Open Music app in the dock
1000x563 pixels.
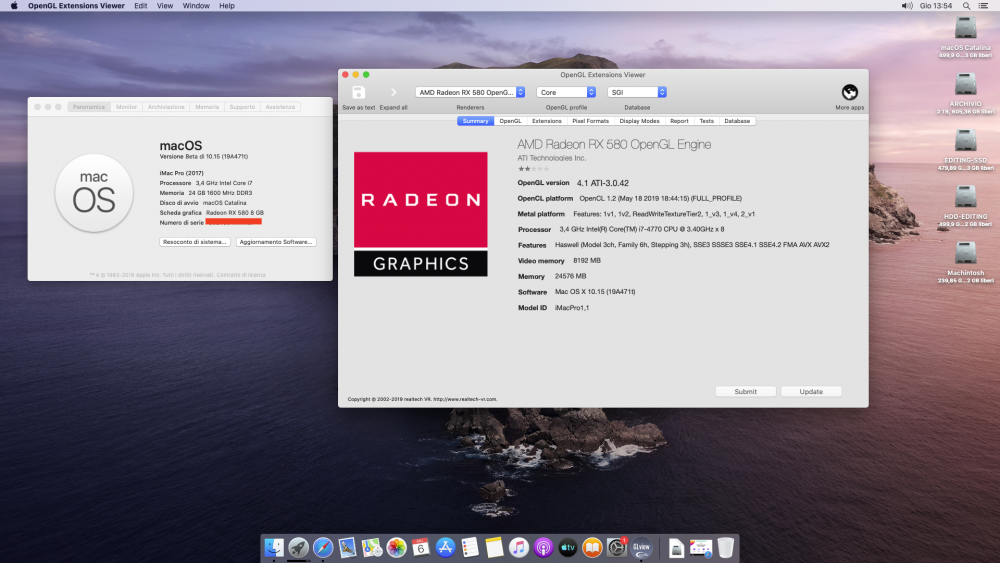(518, 547)
